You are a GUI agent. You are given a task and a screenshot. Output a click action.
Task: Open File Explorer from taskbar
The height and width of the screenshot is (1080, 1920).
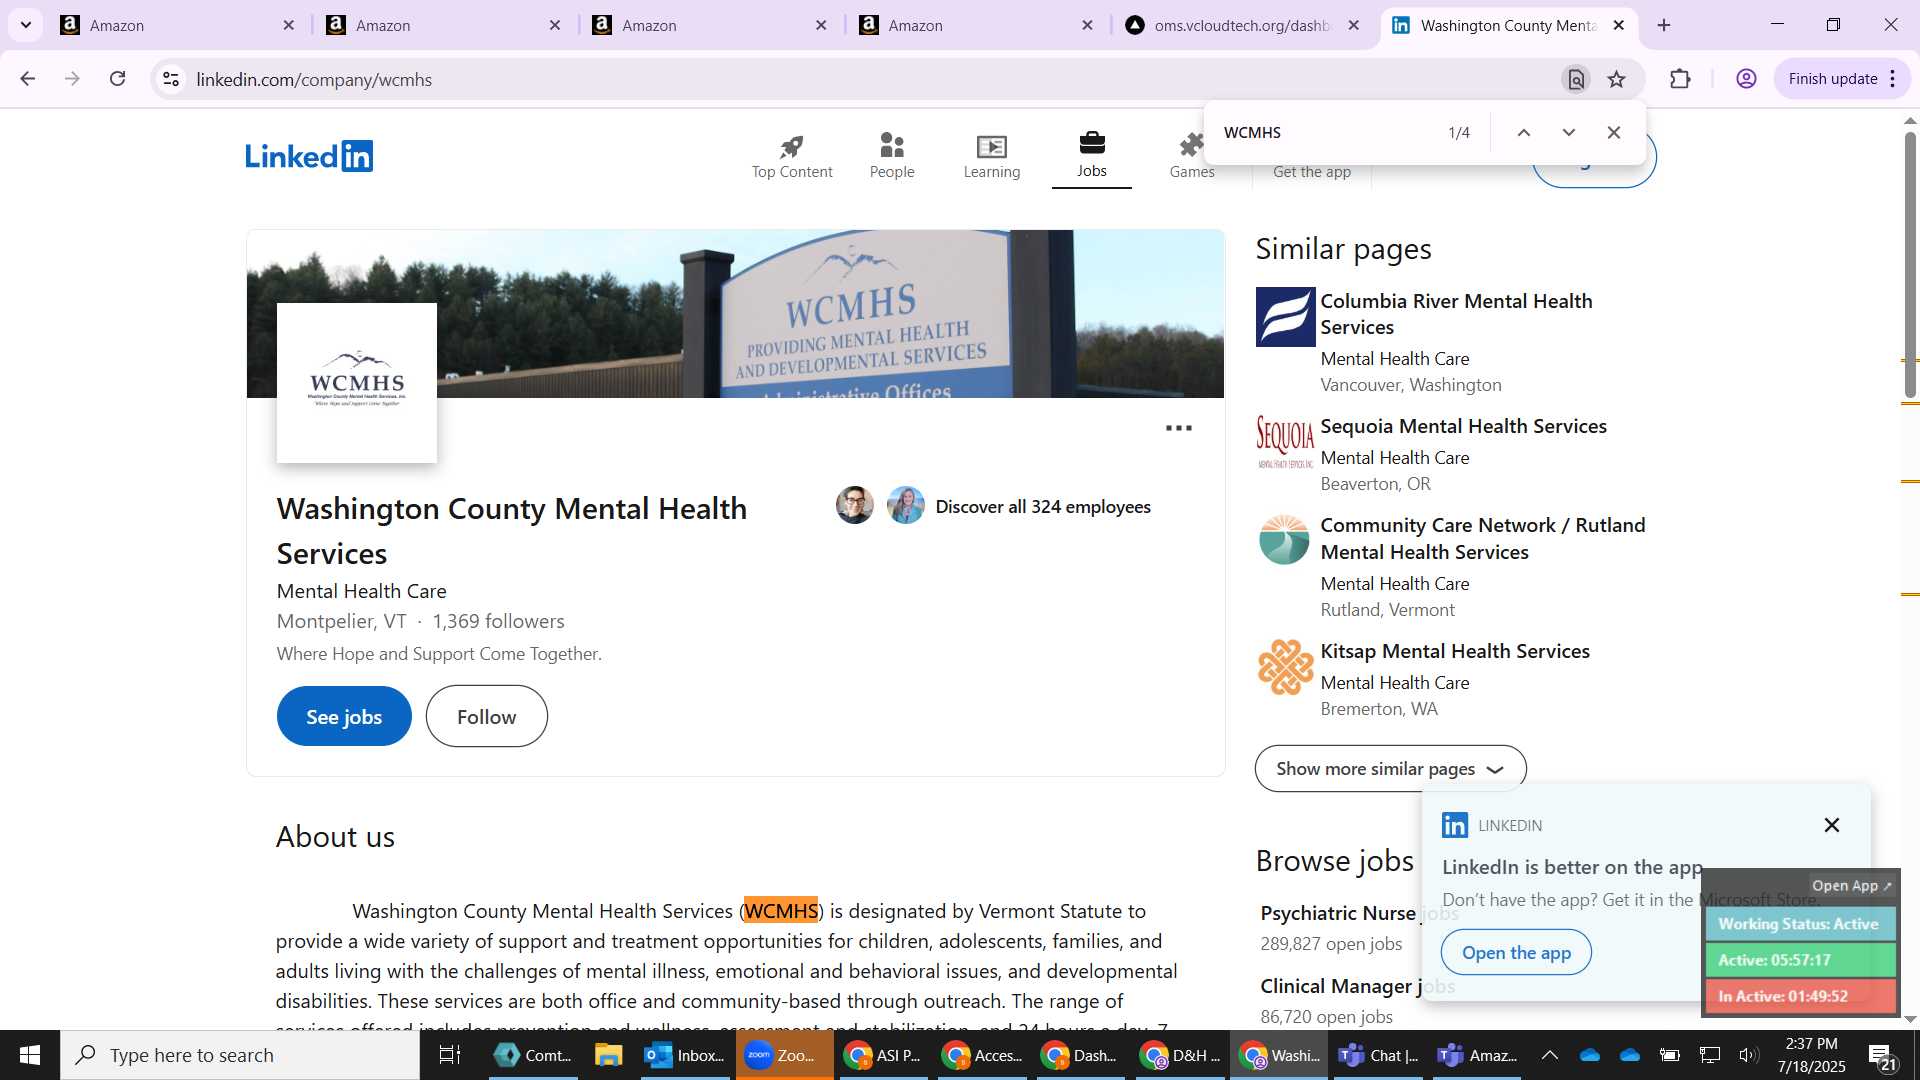(608, 1055)
